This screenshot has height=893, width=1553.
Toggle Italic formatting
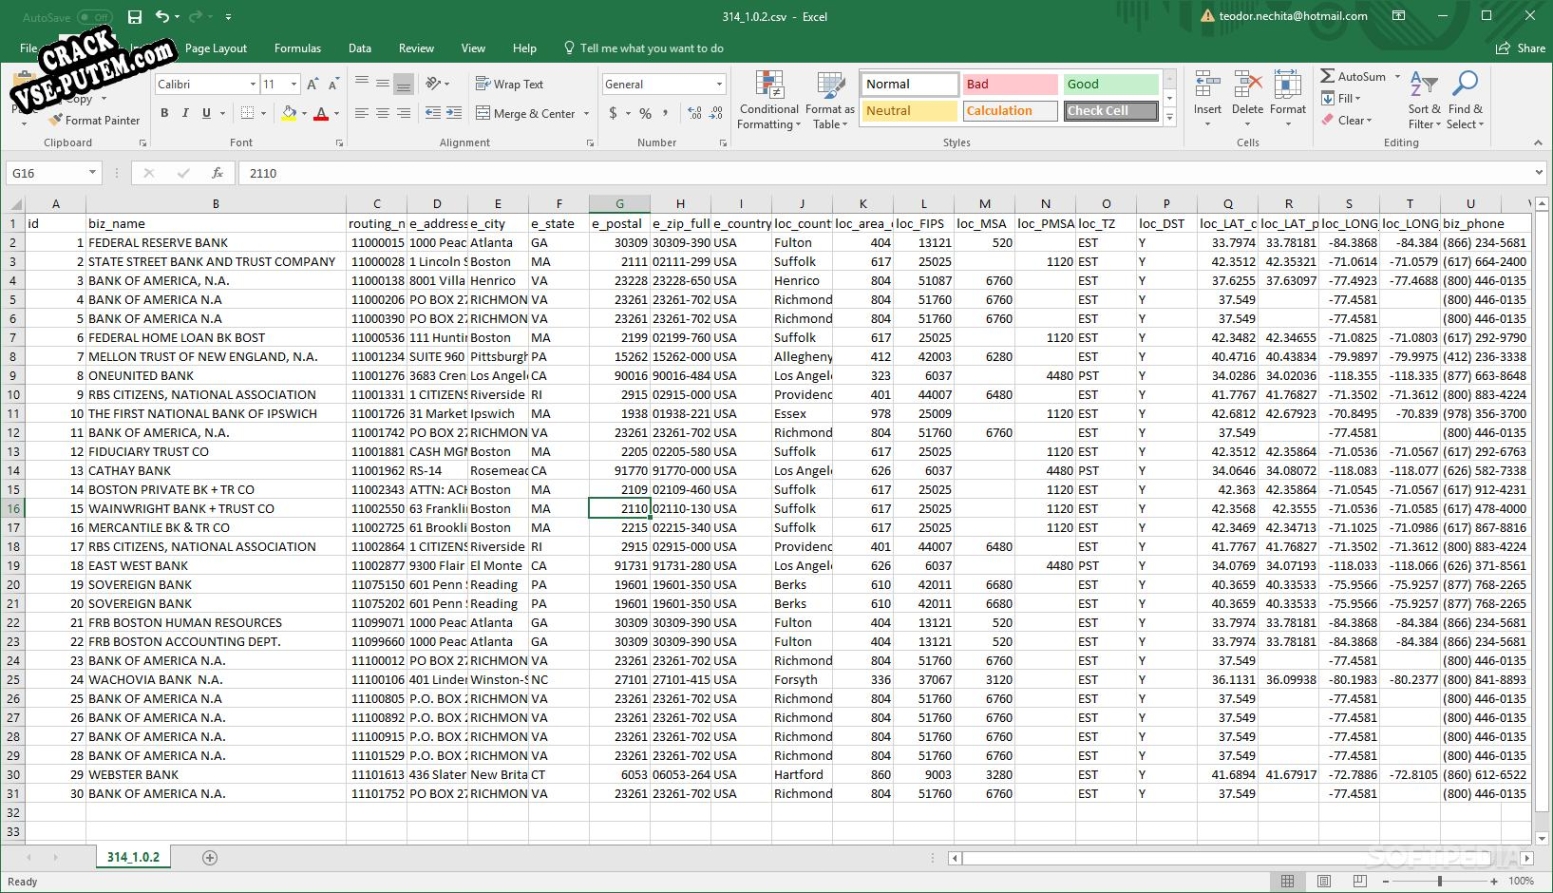point(185,114)
